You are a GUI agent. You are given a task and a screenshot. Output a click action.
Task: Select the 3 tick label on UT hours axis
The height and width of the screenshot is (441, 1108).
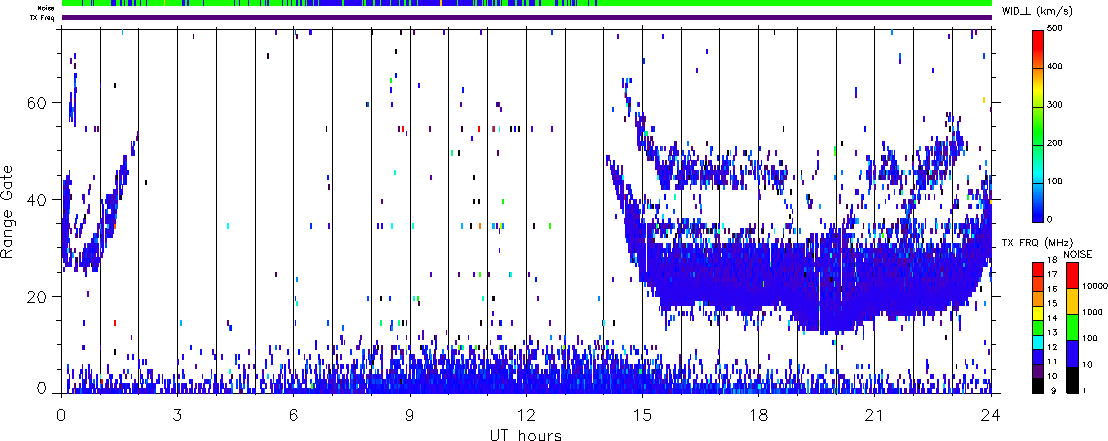[177, 415]
